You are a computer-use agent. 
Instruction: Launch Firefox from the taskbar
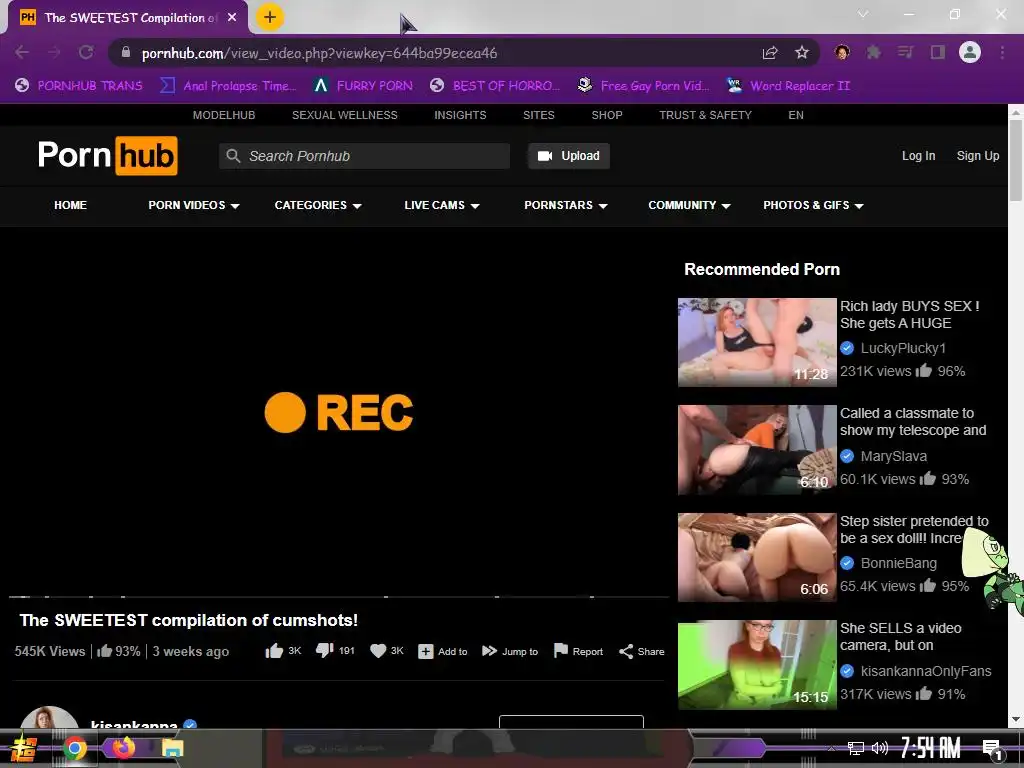pyautogui.click(x=123, y=747)
